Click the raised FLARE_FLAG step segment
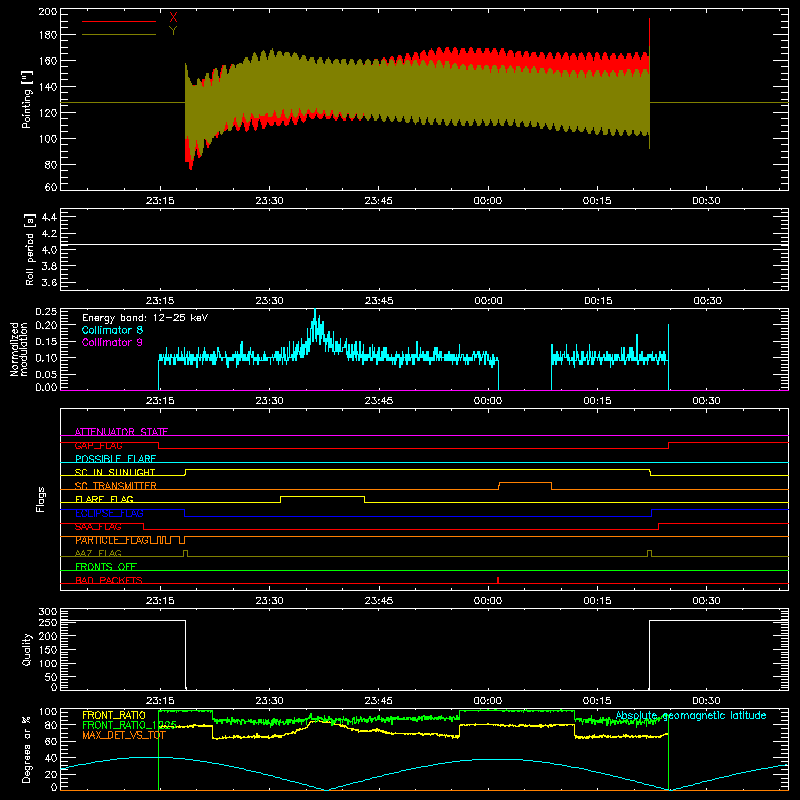This screenshot has height=800, width=800. coord(322,496)
